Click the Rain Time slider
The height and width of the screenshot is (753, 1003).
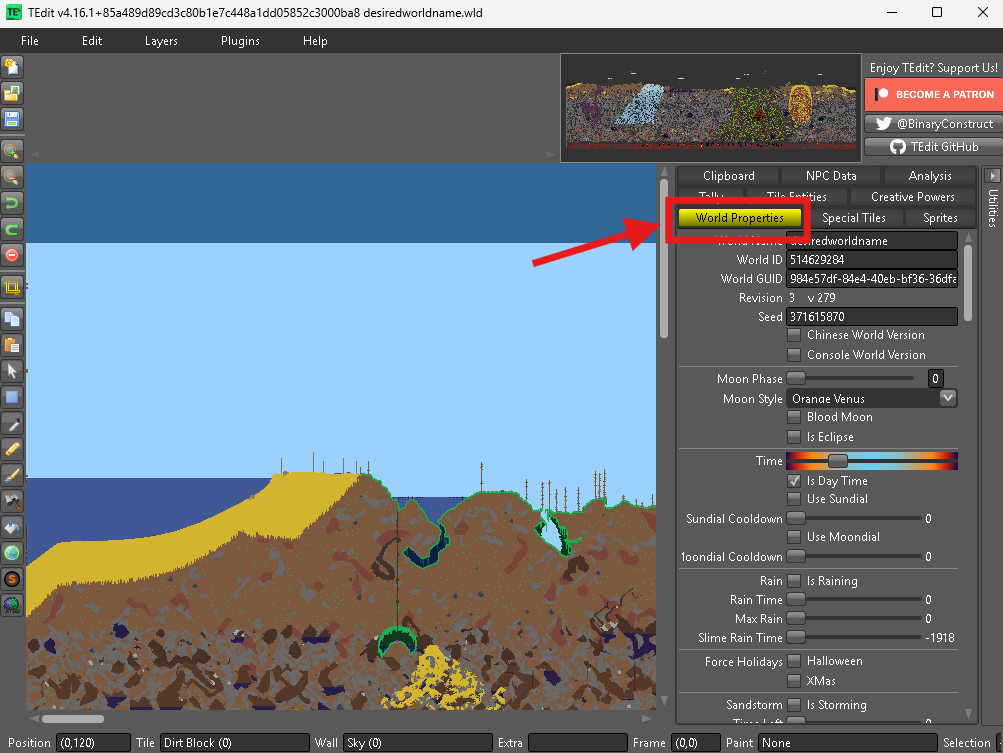pyautogui.click(x=855, y=599)
